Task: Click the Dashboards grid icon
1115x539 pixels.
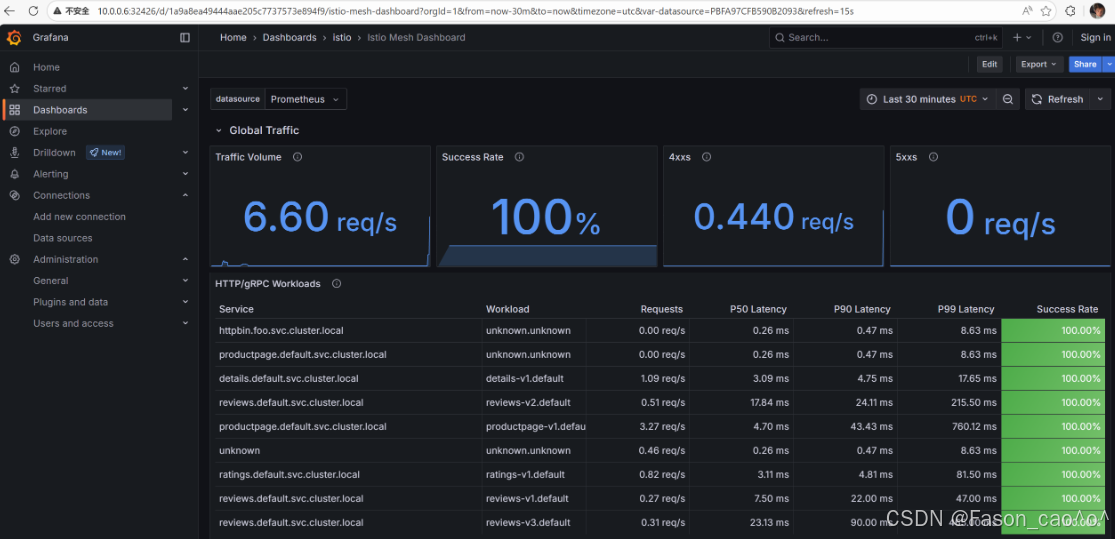Action: point(14,110)
